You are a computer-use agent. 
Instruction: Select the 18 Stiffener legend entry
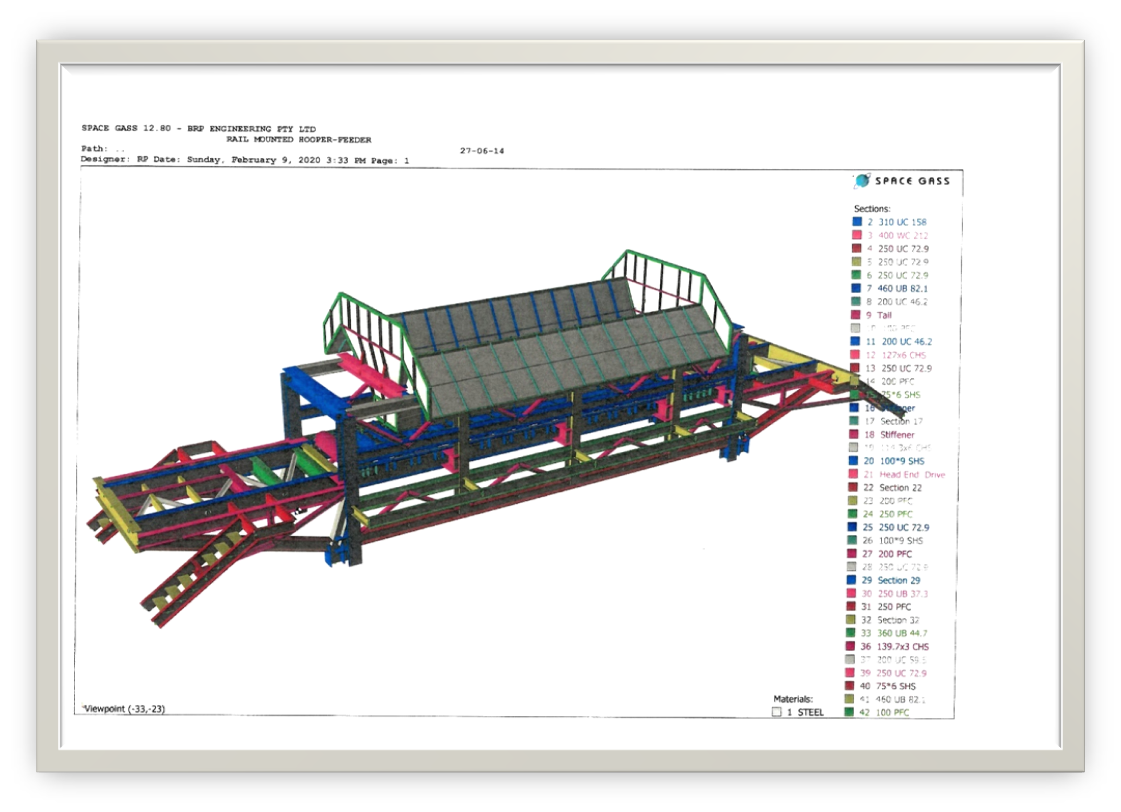889,435
